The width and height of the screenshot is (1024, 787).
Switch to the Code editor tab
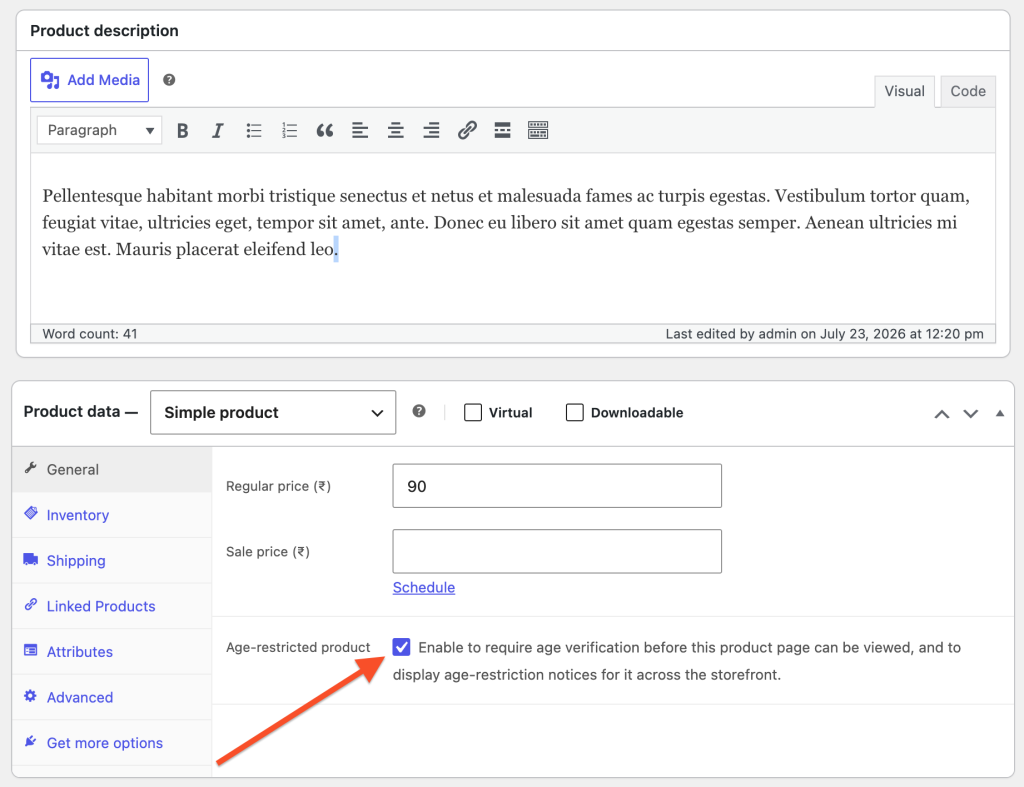point(967,91)
